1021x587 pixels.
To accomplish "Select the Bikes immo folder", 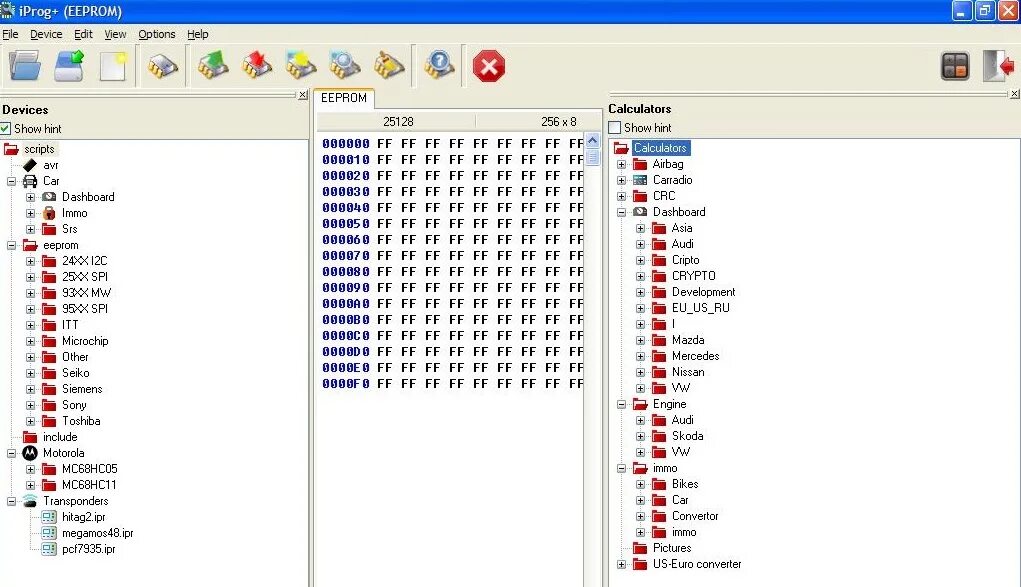I will point(684,484).
